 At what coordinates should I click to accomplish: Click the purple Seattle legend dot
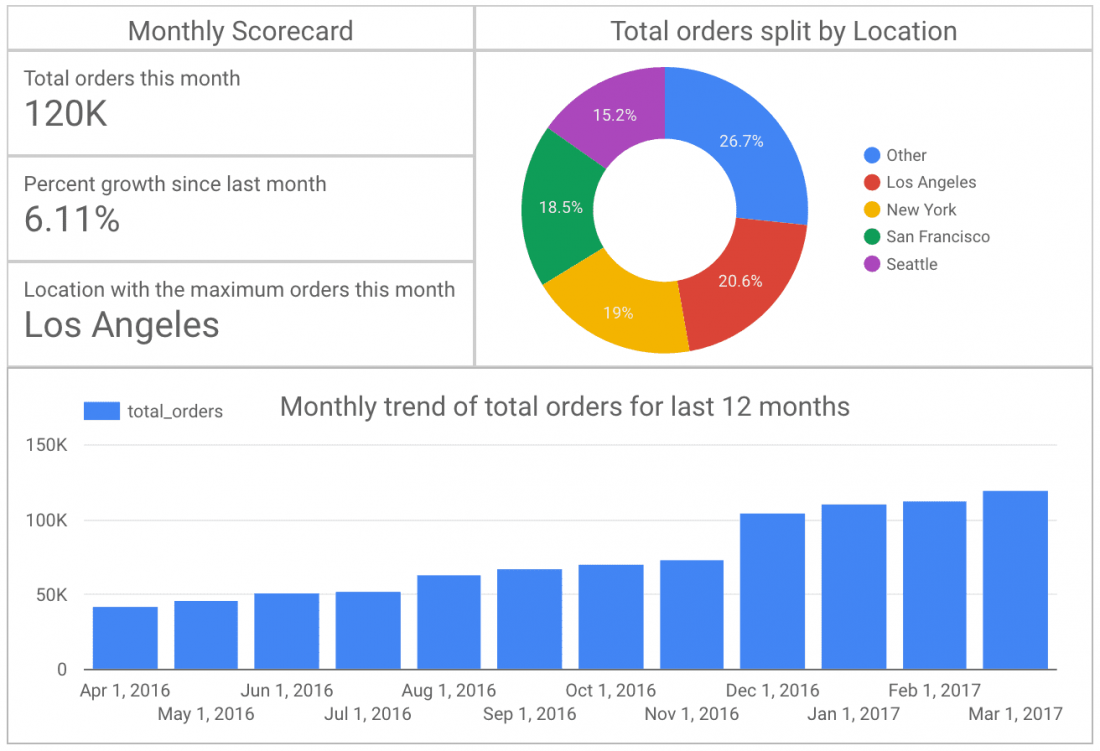coord(874,264)
